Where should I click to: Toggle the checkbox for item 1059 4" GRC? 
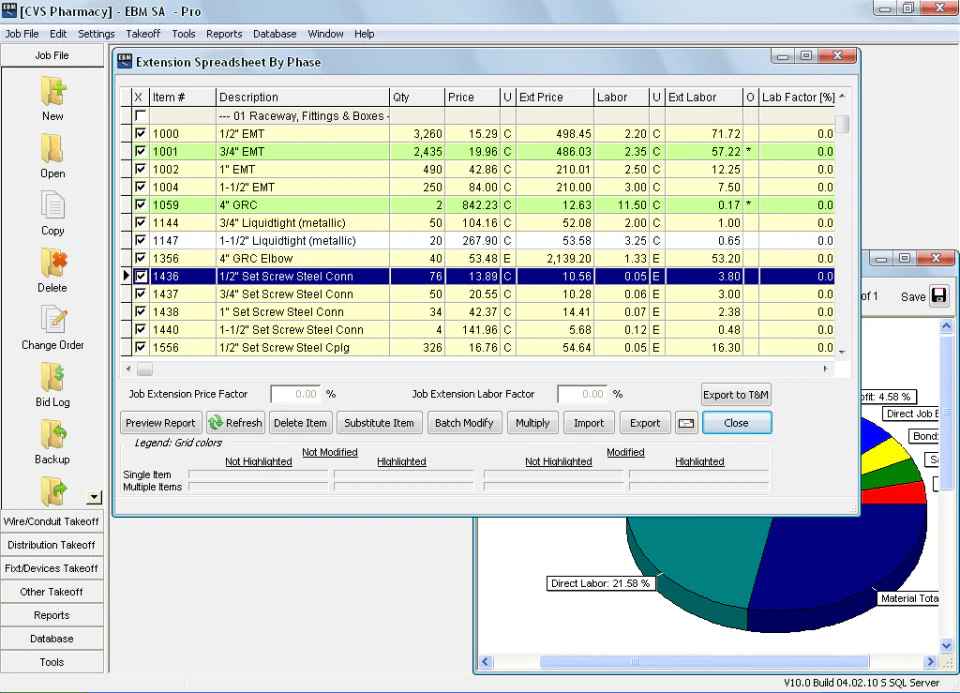(x=140, y=204)
